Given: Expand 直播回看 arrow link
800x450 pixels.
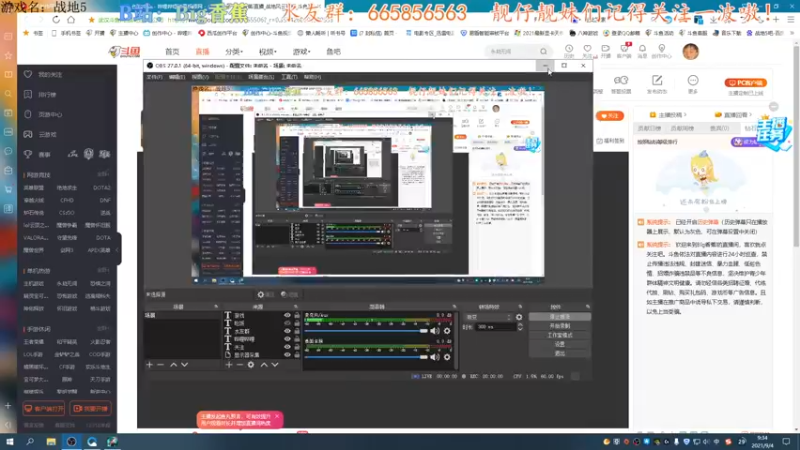Looking at the screenshot, I should tap(734, 115).
